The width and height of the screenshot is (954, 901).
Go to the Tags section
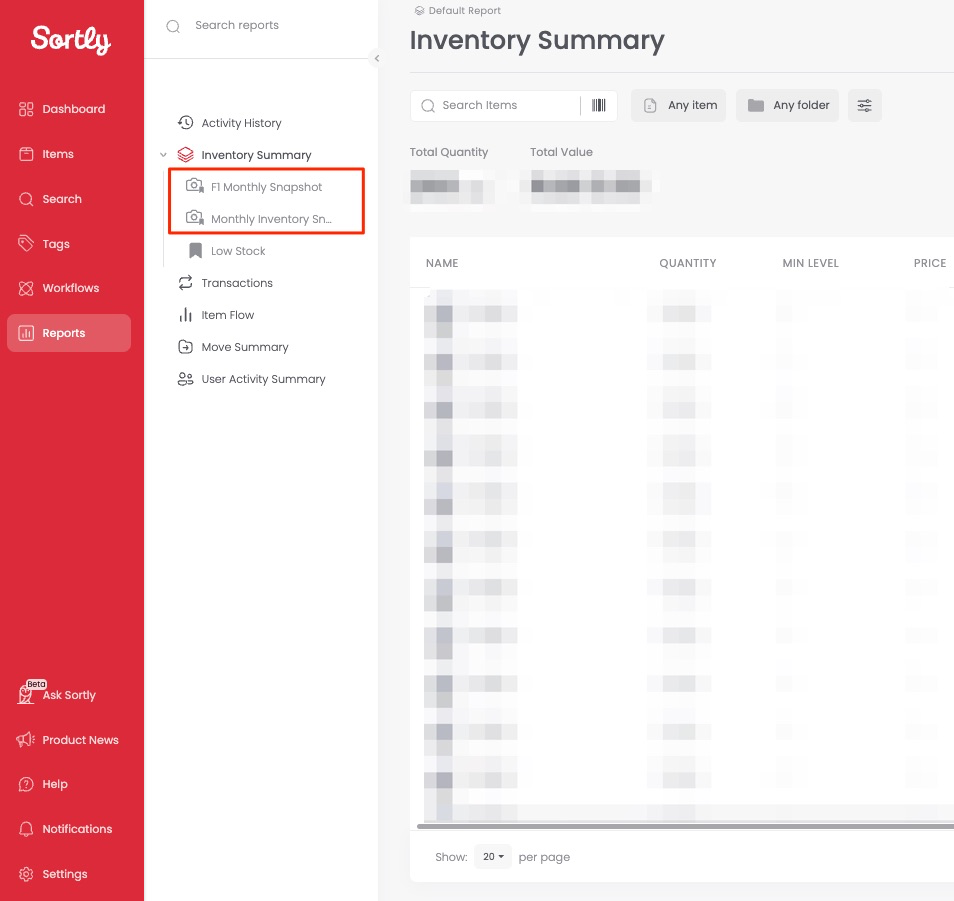55,244
